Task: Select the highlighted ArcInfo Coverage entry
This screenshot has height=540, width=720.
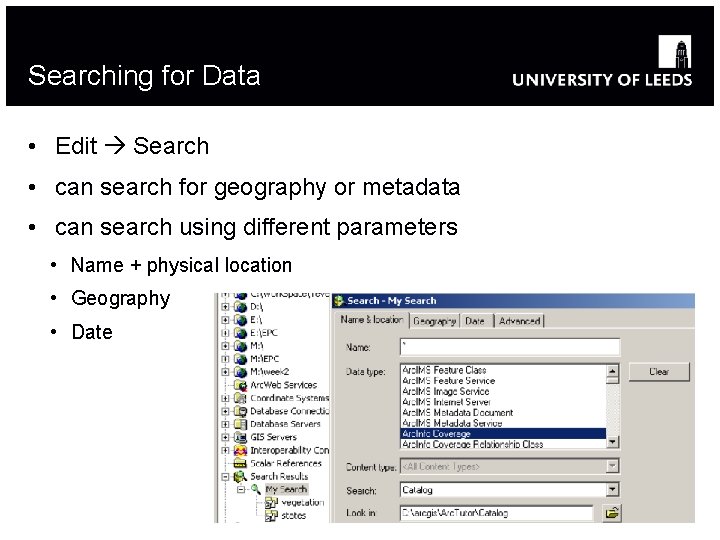Action: click(503, 433)
